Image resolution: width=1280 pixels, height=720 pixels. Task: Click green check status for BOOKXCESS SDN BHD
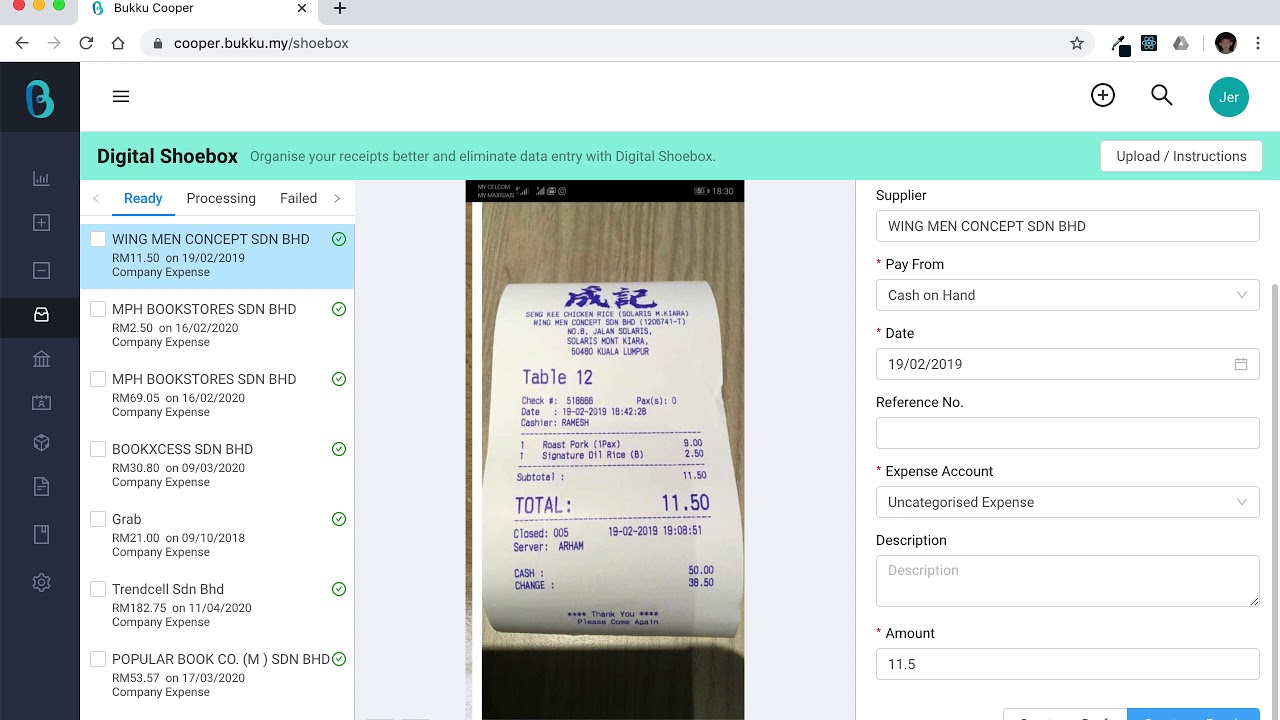[339, 449]
